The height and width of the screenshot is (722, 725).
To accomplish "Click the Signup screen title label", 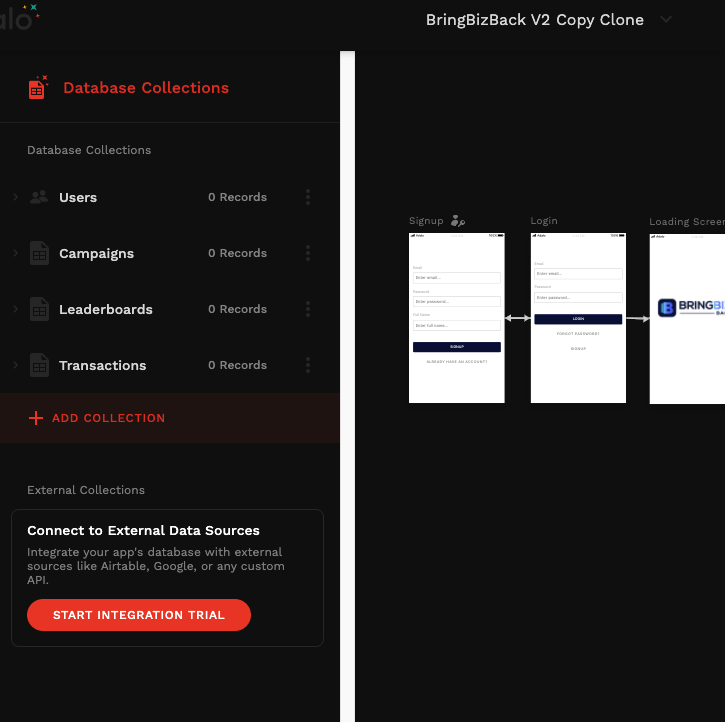I will pos(426,221).
